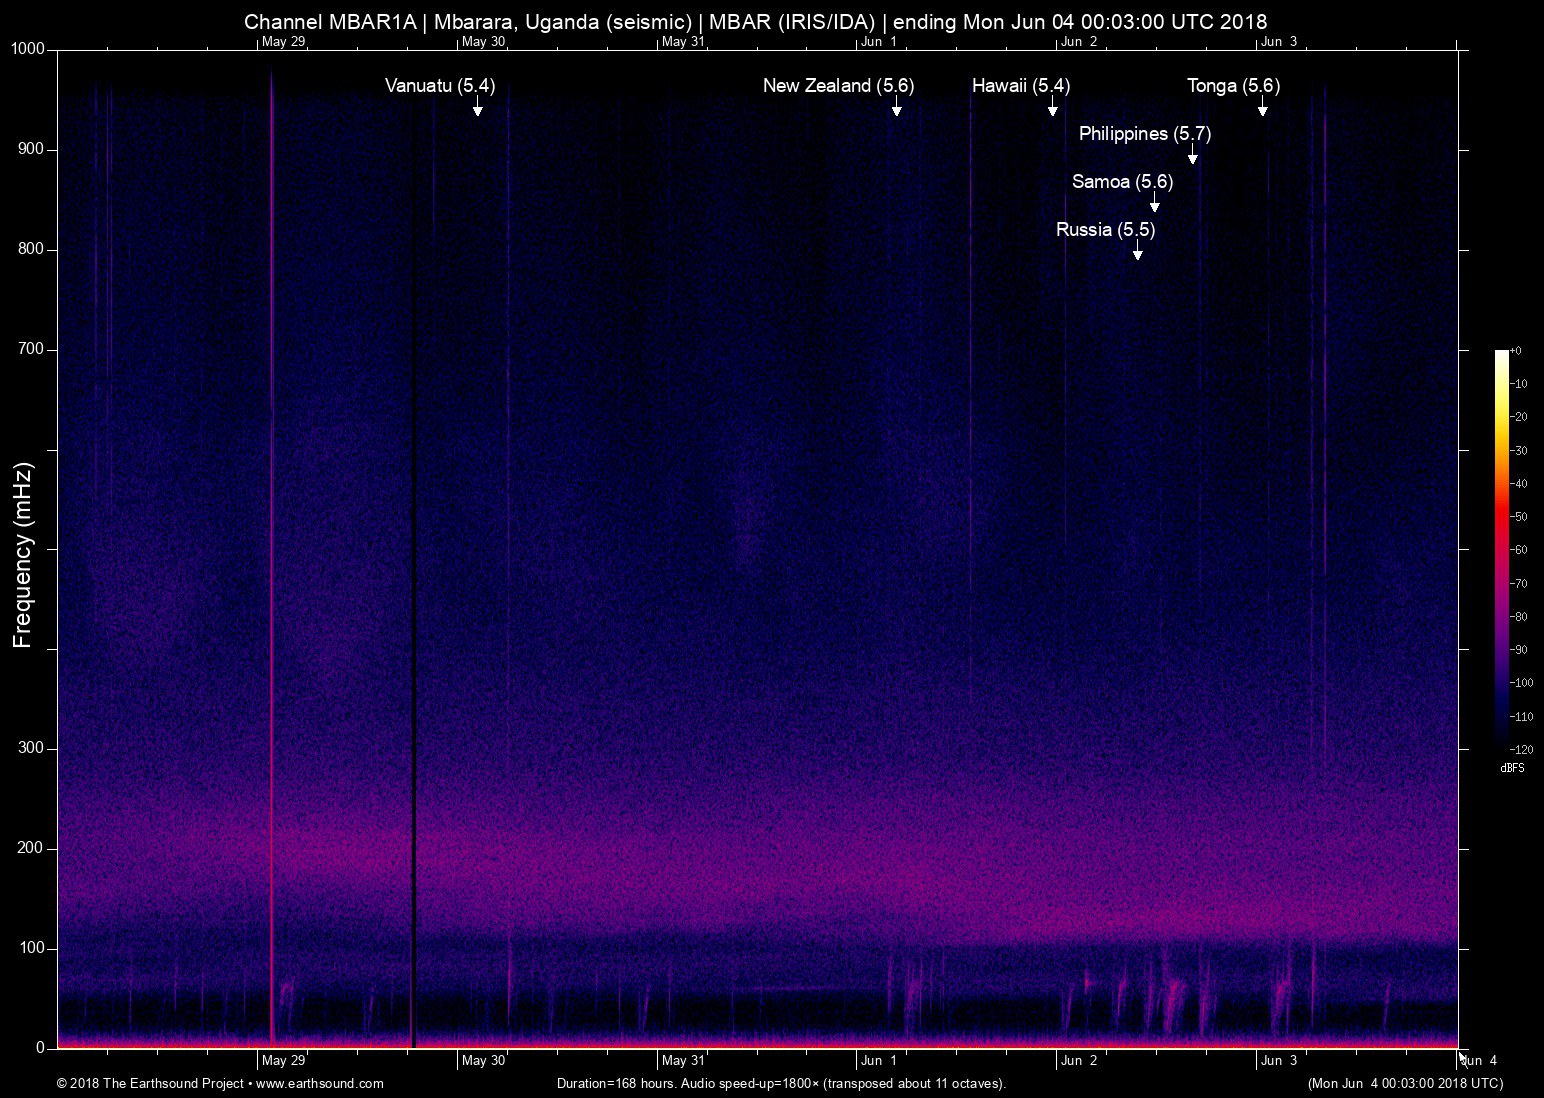
Task: Click the Frequency (mHz) axis label
Action: (x=23, y=555)
